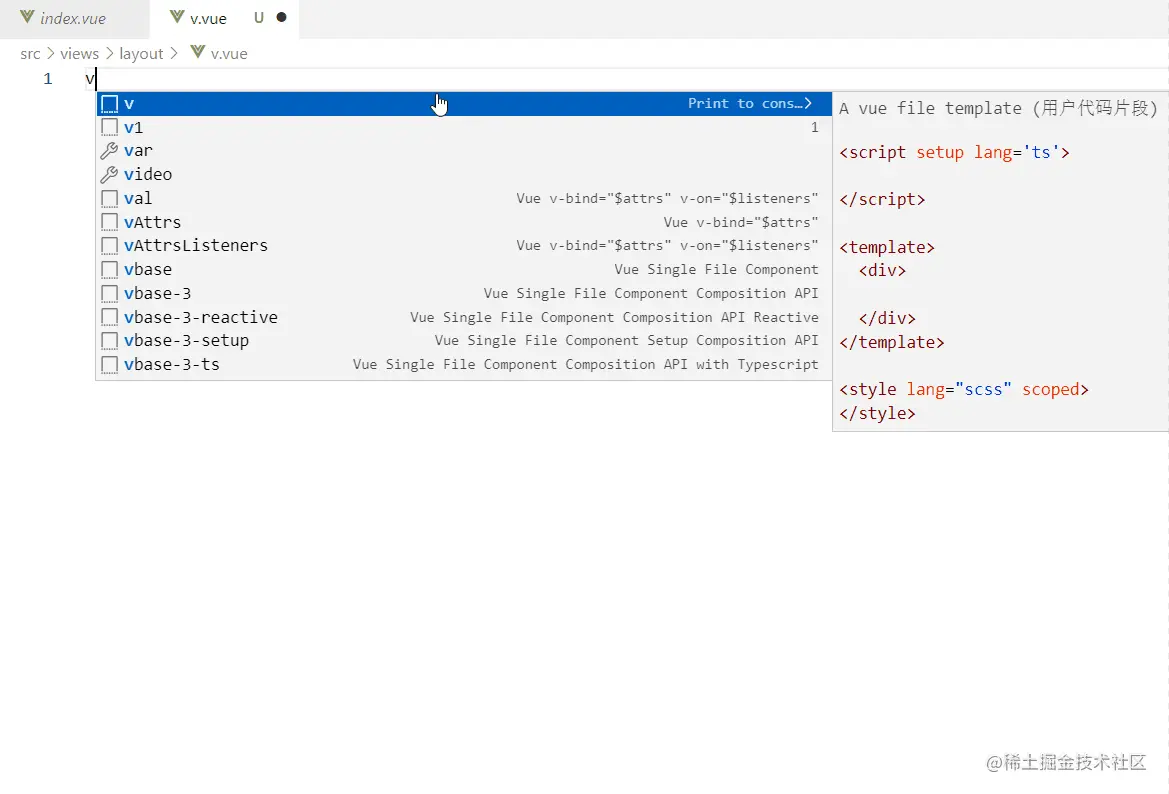This screenshot has width=1169, height=794.
Task: Open the layout breadcrumb
Action: click(141, 54)
